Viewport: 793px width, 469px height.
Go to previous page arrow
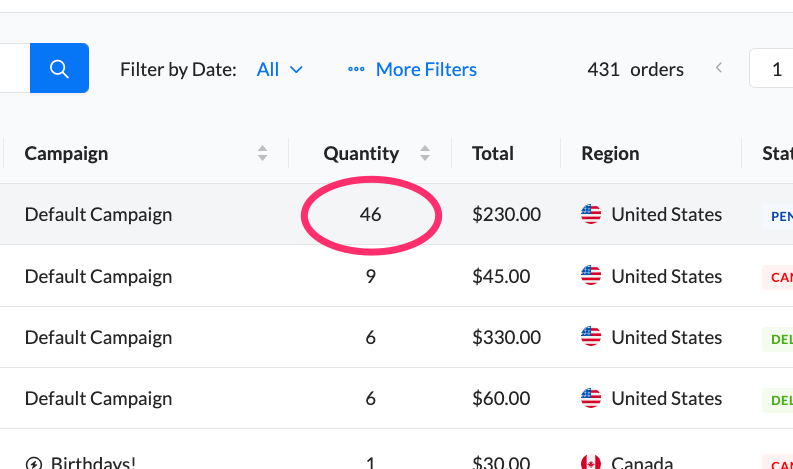tap(718, 69)
